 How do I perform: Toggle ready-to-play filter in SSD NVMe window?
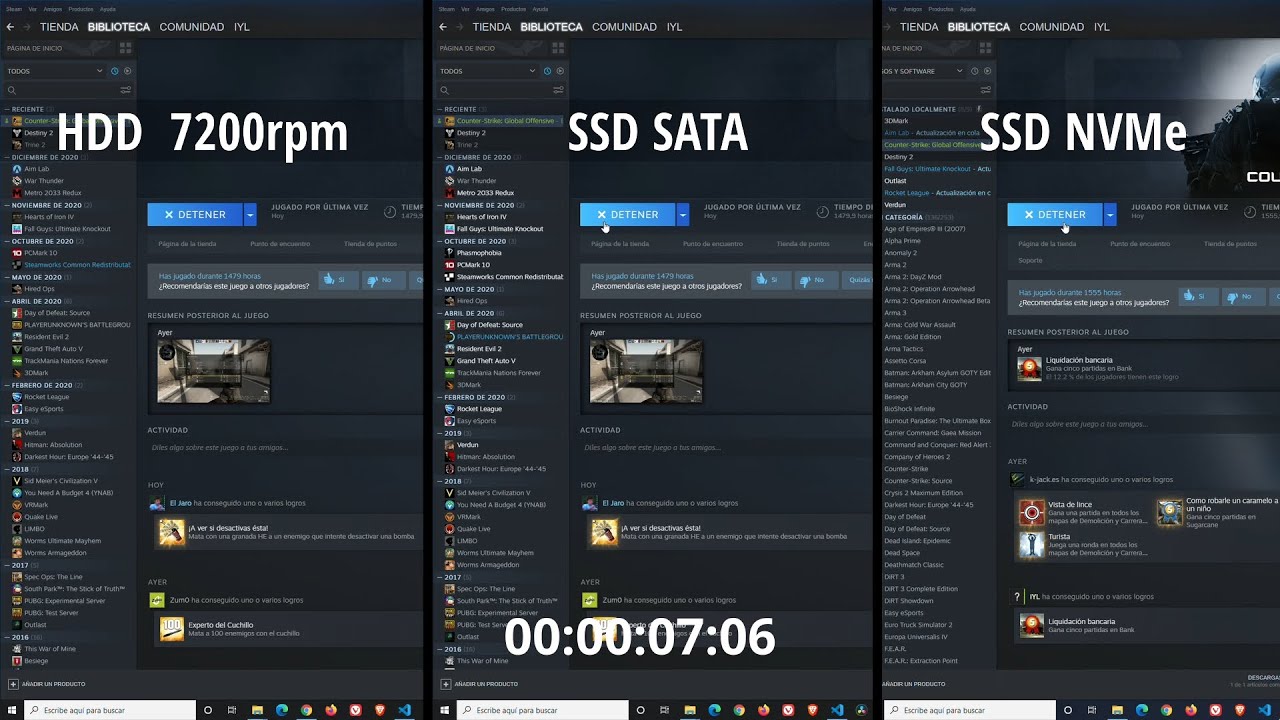coord(987,71)
